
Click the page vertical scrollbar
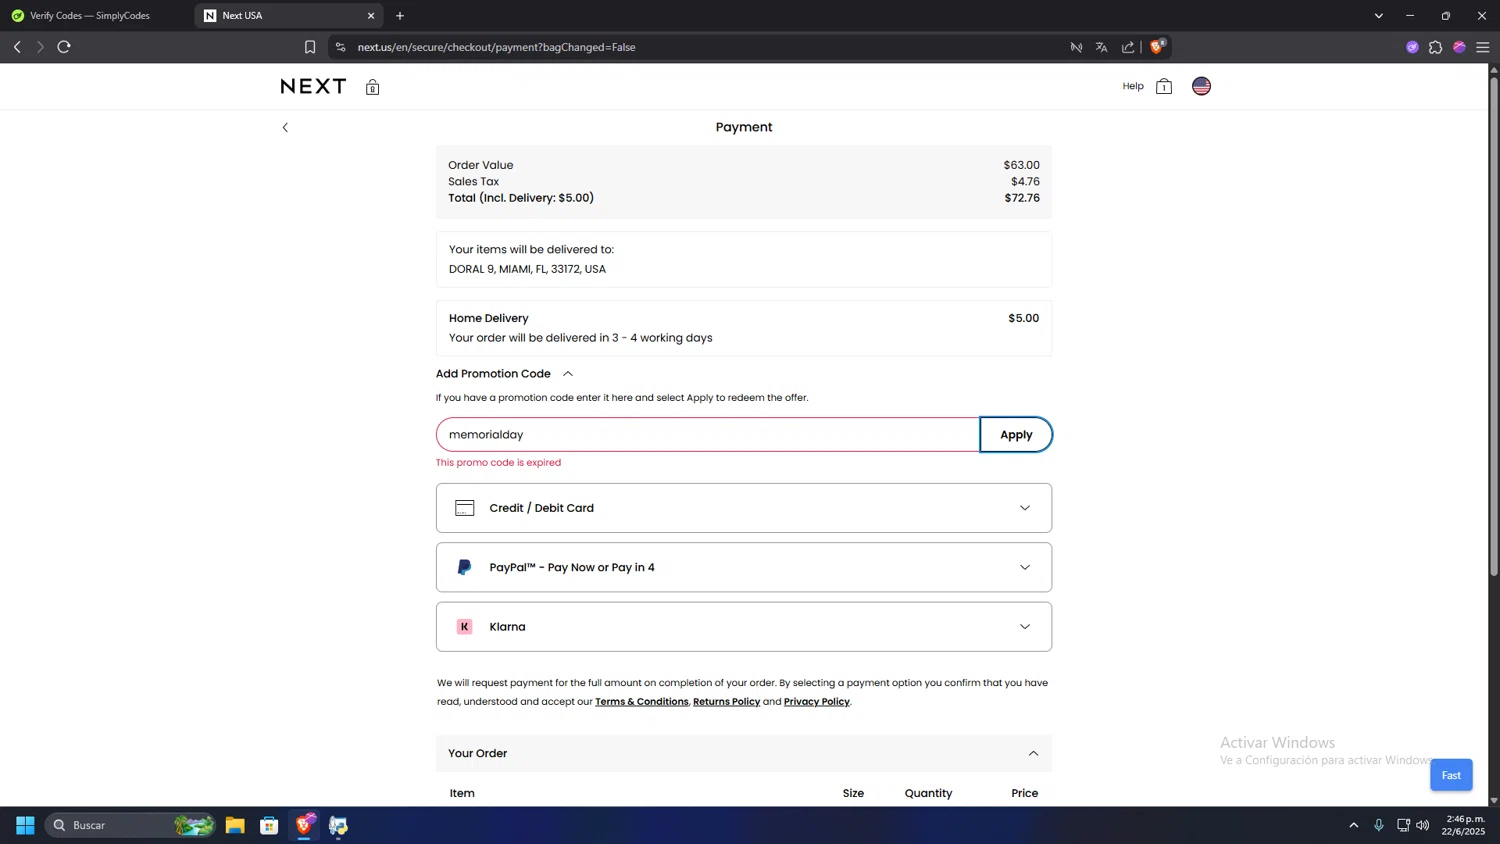coord(1494,325)
